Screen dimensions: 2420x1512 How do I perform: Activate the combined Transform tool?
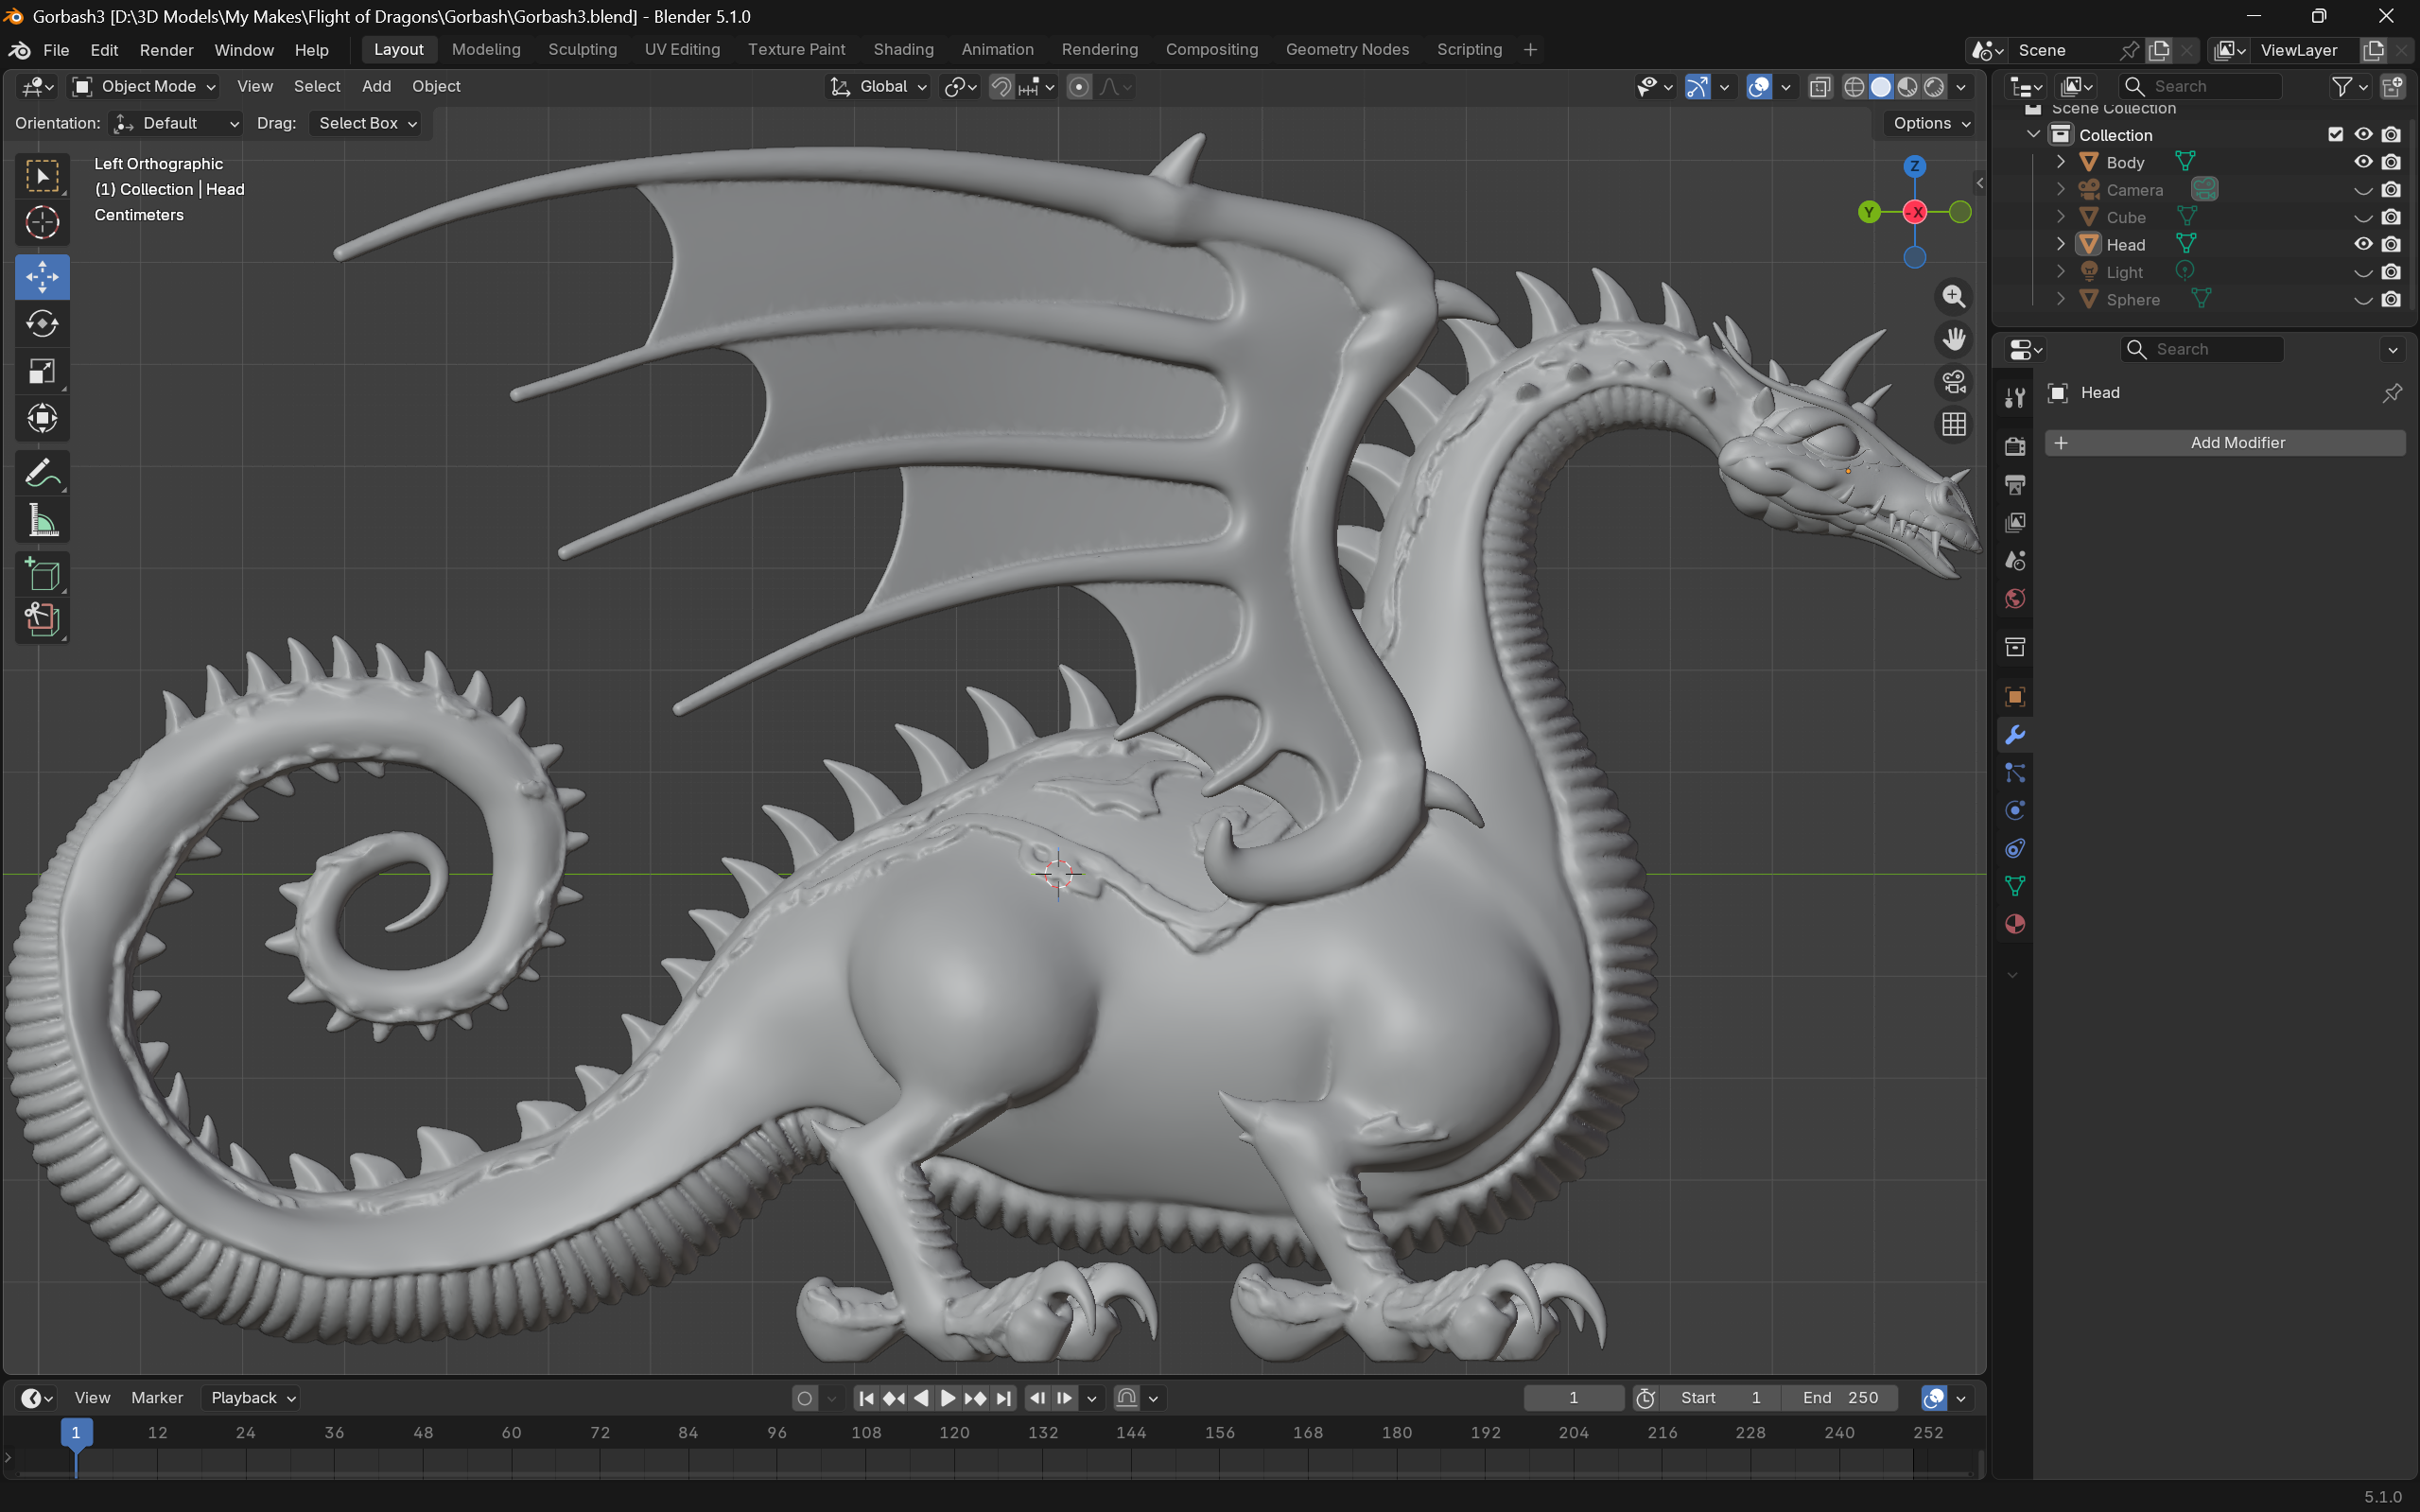pos(42,418)
